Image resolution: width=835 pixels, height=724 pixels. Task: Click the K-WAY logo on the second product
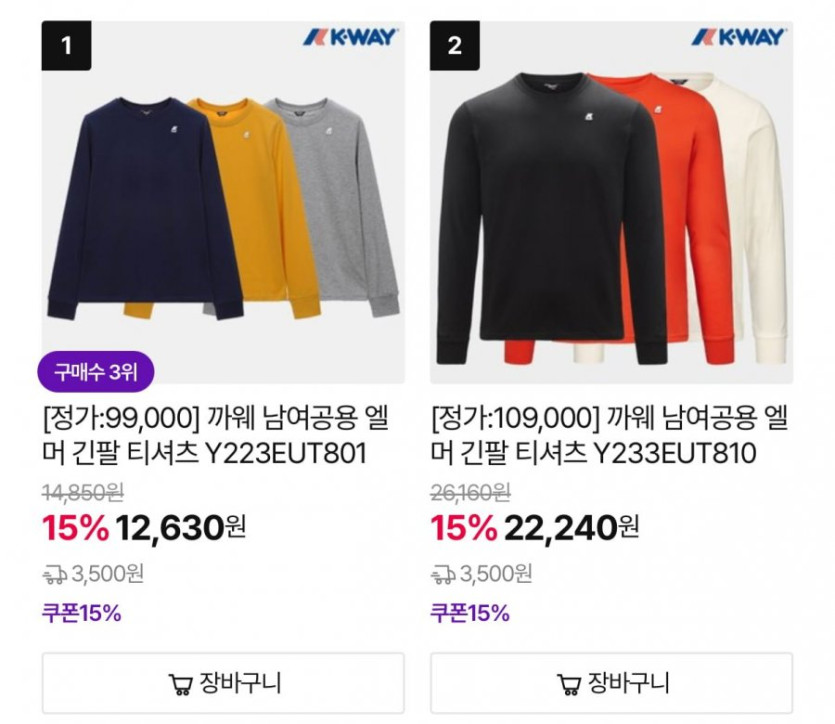tap(739, 37)
